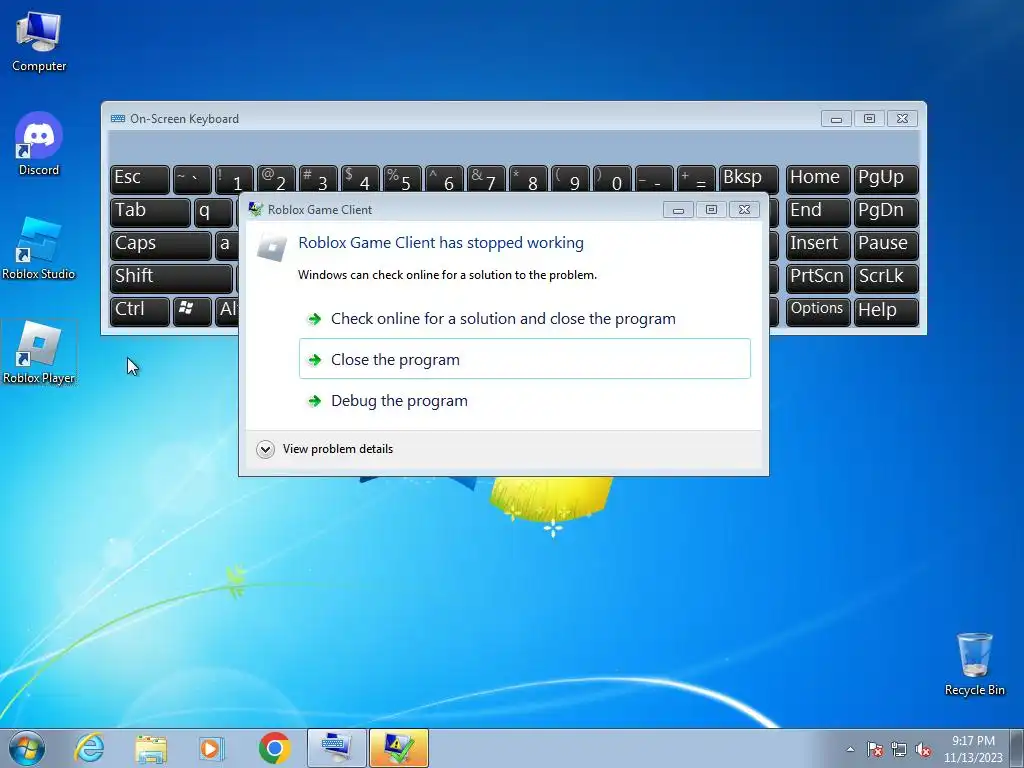The height and width of the screenshot is (768, 1024).
Task: Minimize the Roblox Game Client dialog
Action: coord(678,210)
